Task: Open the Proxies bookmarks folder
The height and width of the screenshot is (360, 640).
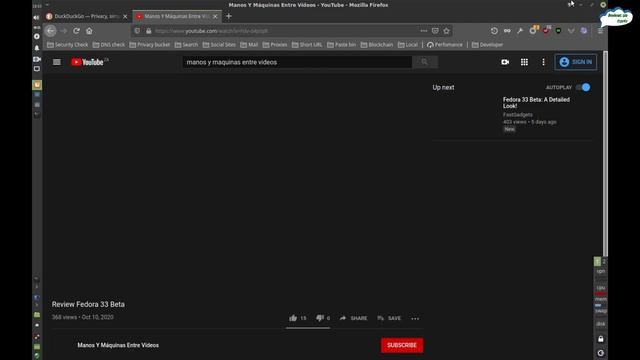Action: pyautogui.click(x=275, y=45)
